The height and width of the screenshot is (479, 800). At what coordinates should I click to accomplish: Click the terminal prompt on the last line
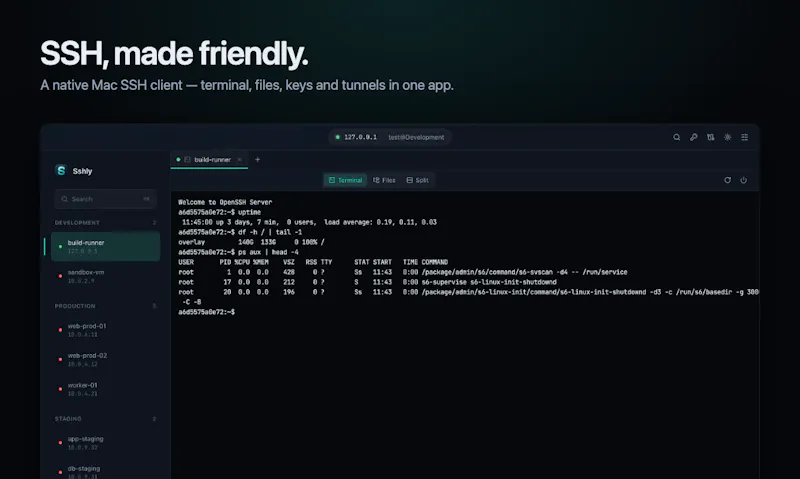(x=207, y=312)
